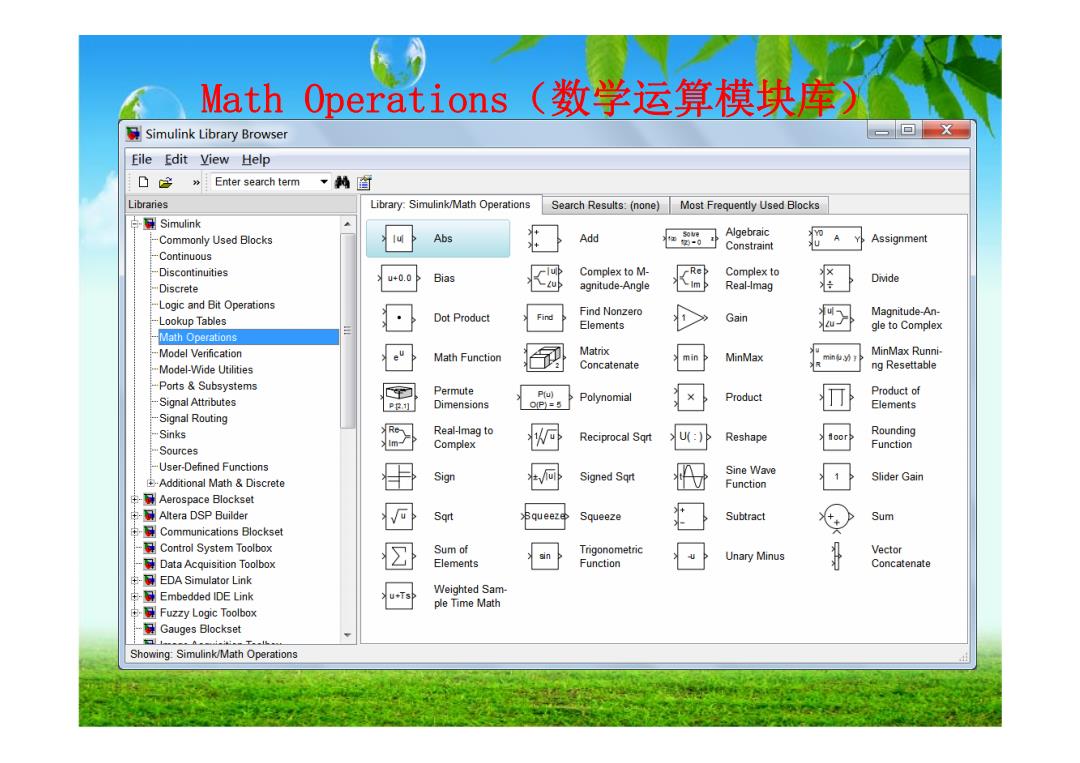Show more toolbar buttons via chevron
The height and width of the screenshot is (763, 1080).
click(196, 182)
